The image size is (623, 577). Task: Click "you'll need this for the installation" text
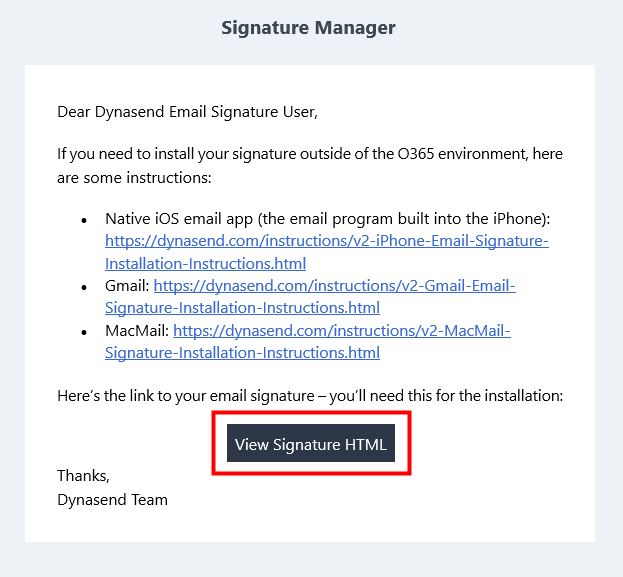pyautogui.click(x=446, y=396)
